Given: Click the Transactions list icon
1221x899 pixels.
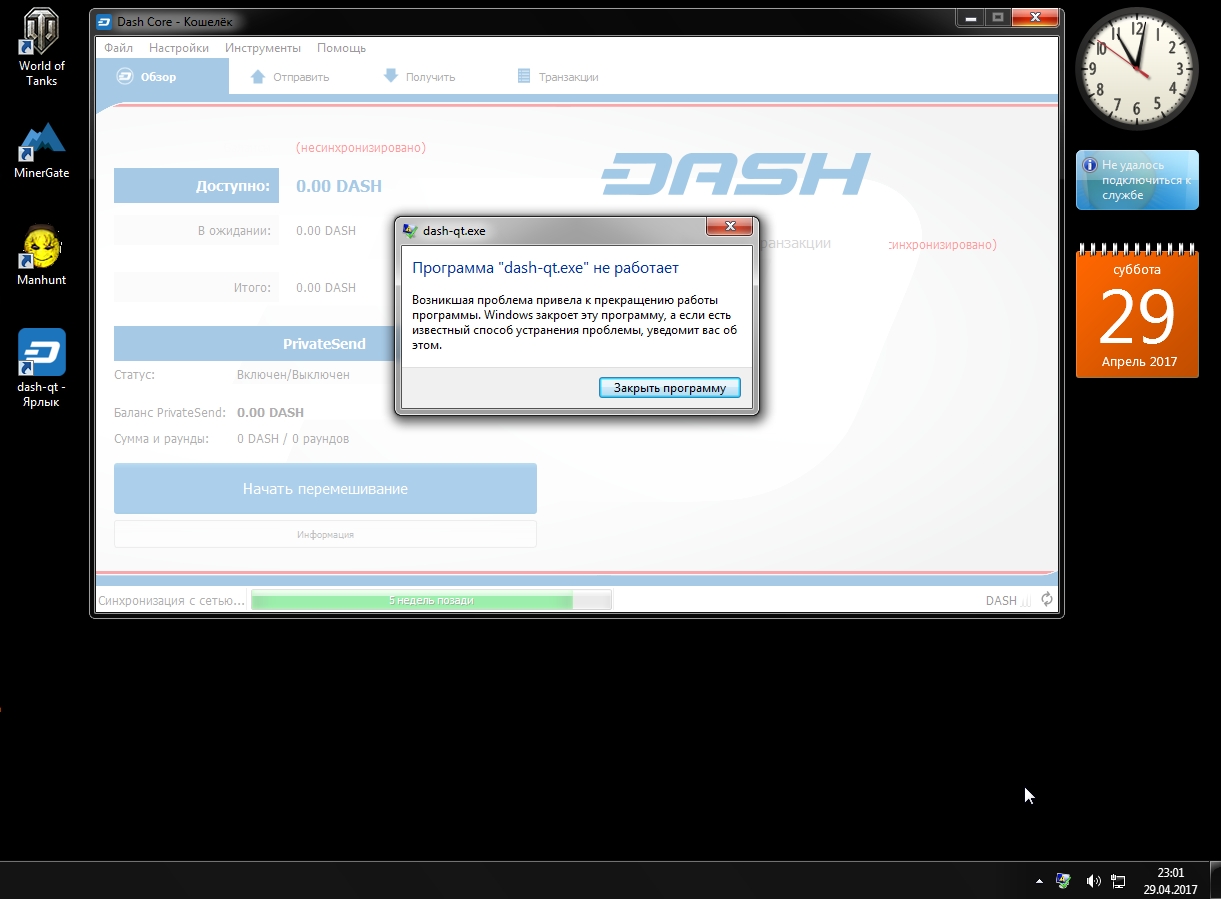Looking at the screenshot, I should pyautogui.click(x=523, y=76).
